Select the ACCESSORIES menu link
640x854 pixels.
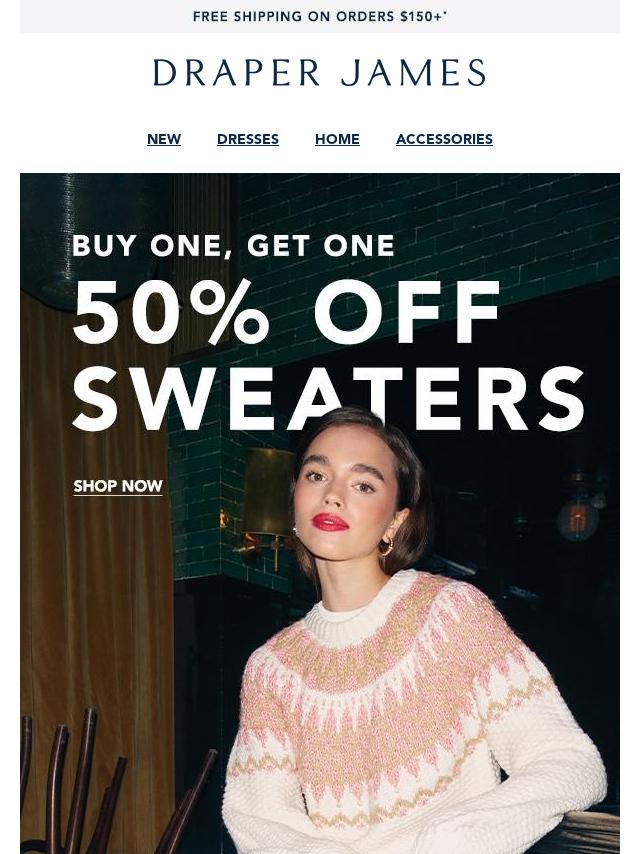point(444,139)
